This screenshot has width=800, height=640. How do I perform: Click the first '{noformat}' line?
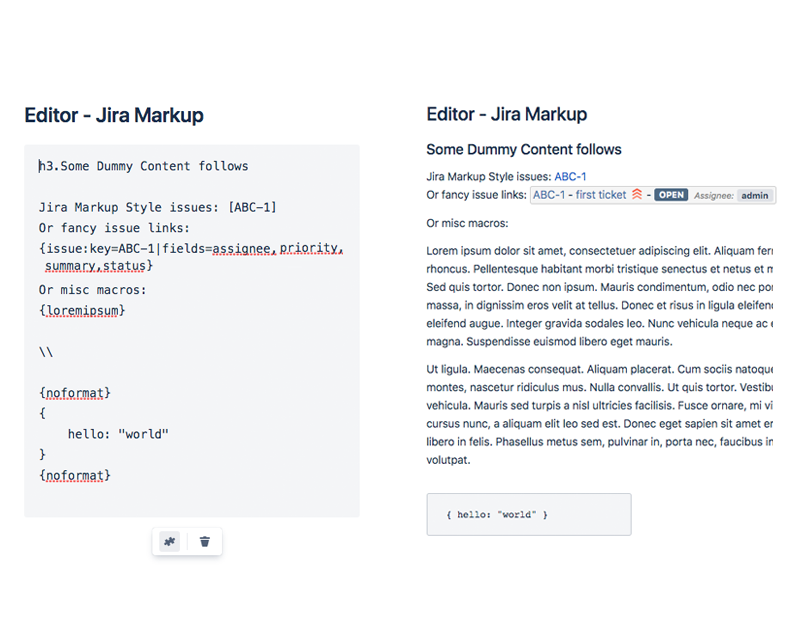75,393
